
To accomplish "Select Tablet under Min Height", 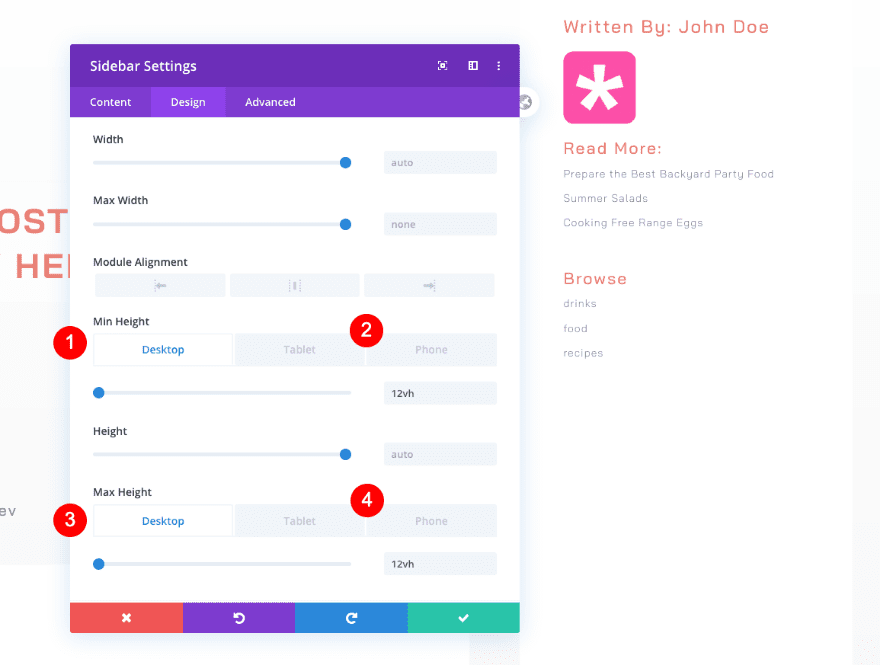I will point(299,350).
